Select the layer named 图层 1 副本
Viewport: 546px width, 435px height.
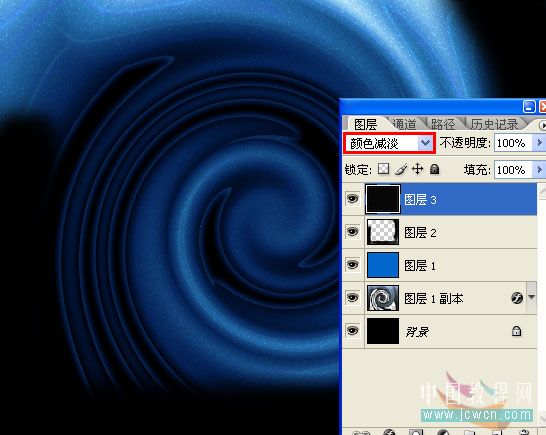pyautogui.click(x=434, y=298)
